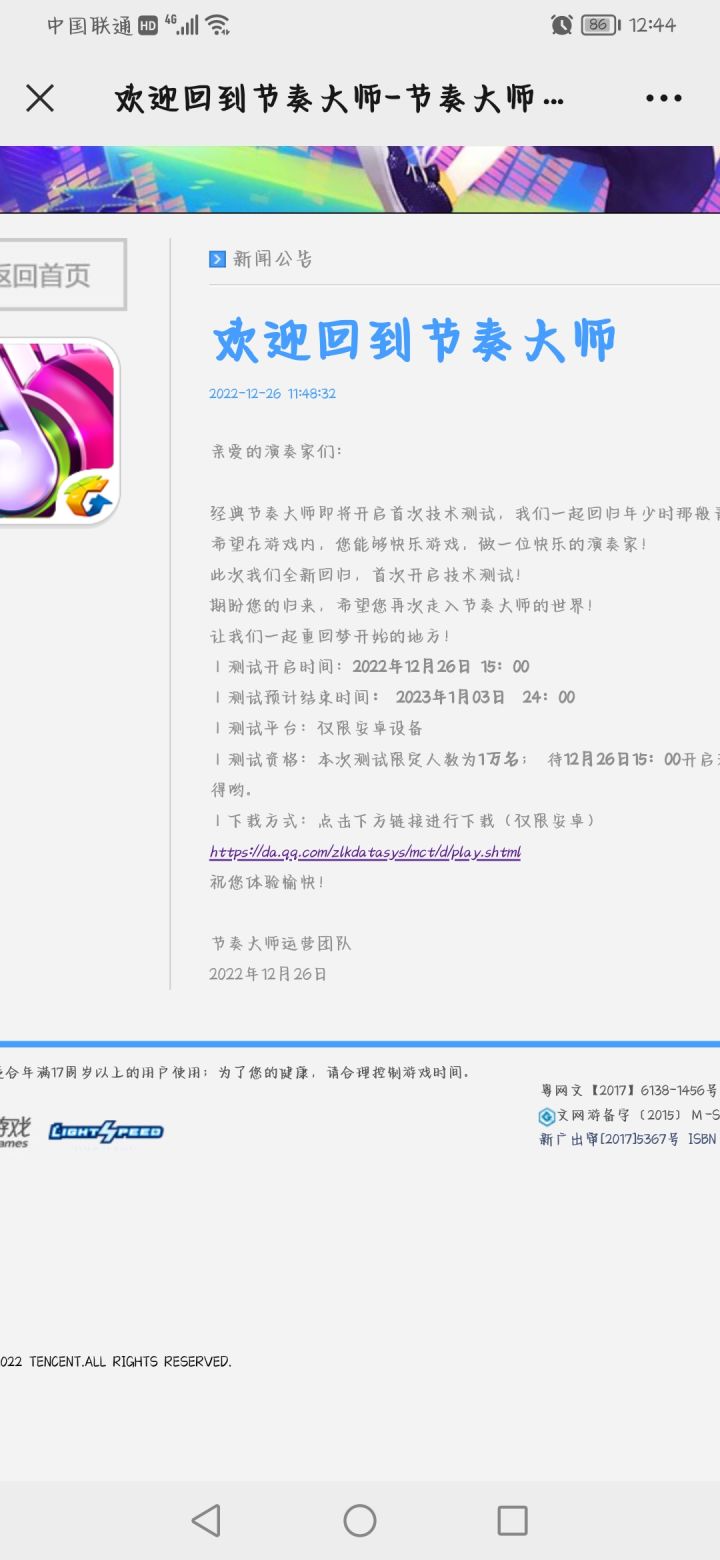This screenshot has height=1560, width=720.
Task: Tap the Rhythm Master game app icon
Action: pyautogui.click(x=60, y=431)
